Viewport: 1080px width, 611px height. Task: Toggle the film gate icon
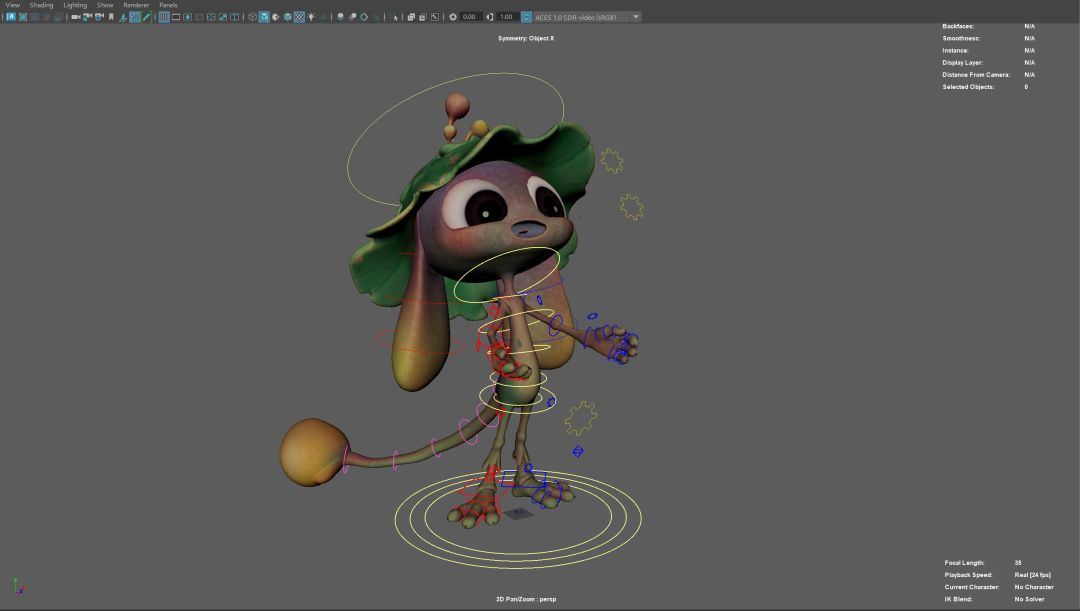(176, 17)
